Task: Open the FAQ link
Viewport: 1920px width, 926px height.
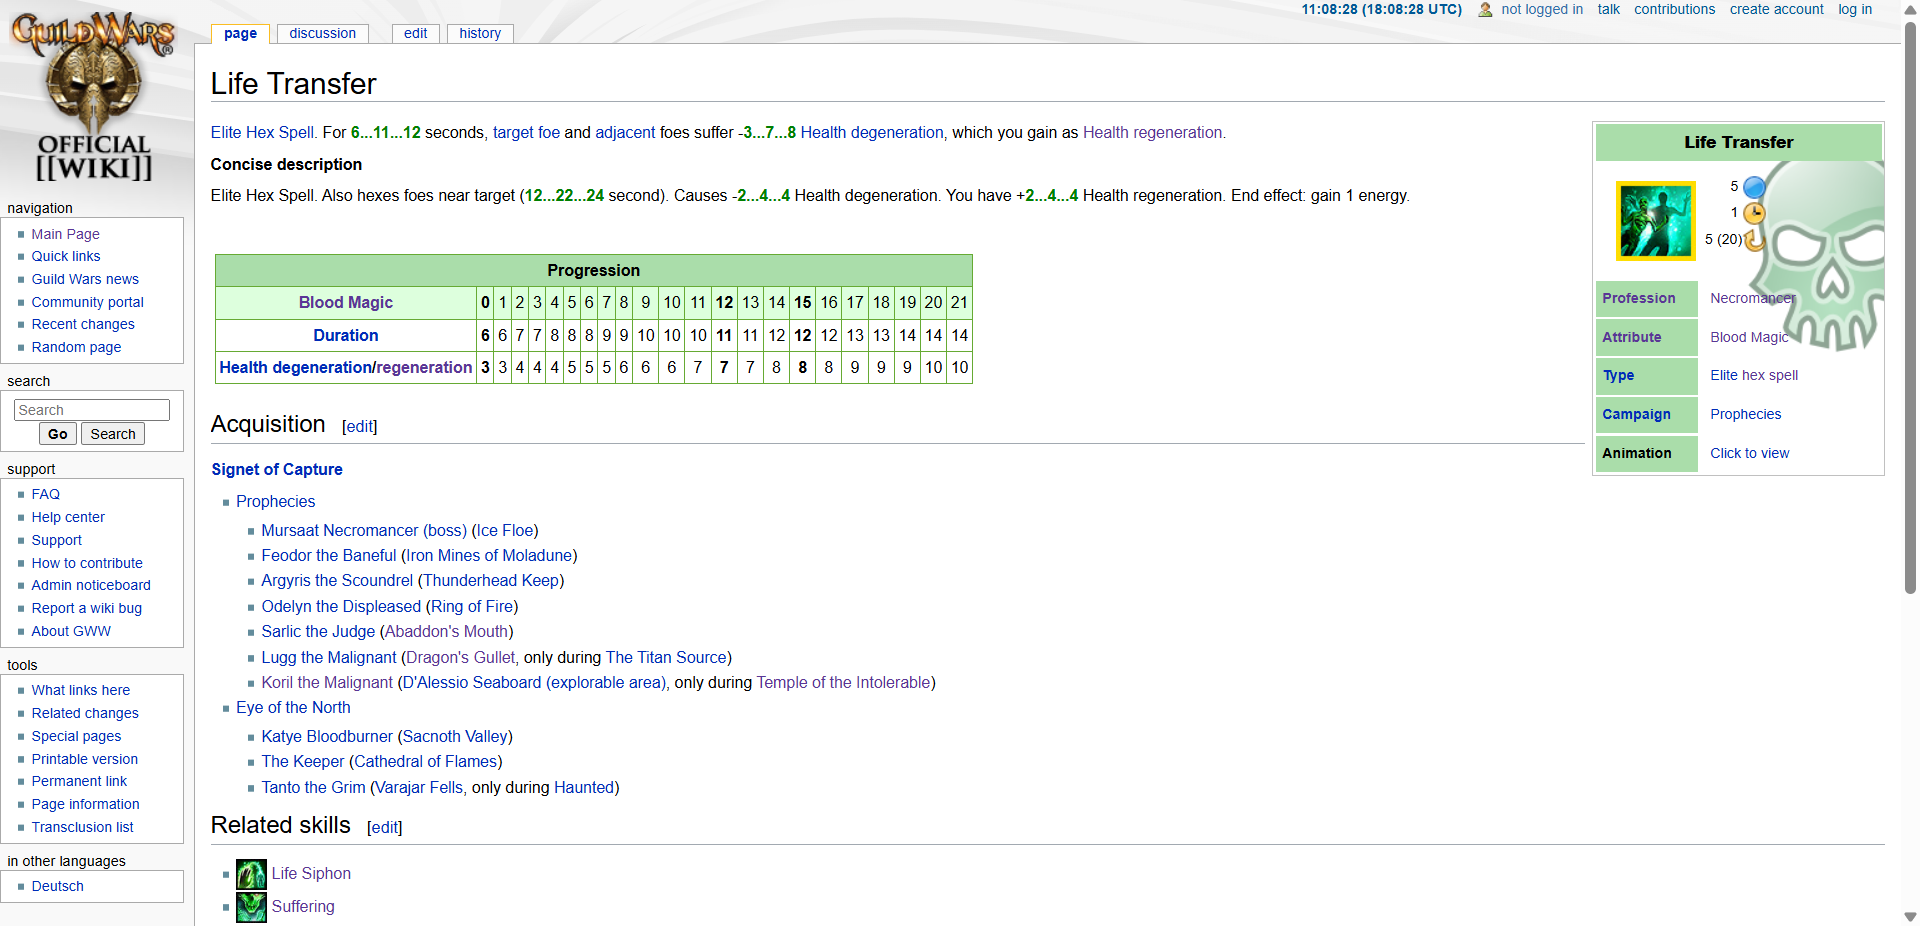Action: pyautogui.click(x=46, y=494)
